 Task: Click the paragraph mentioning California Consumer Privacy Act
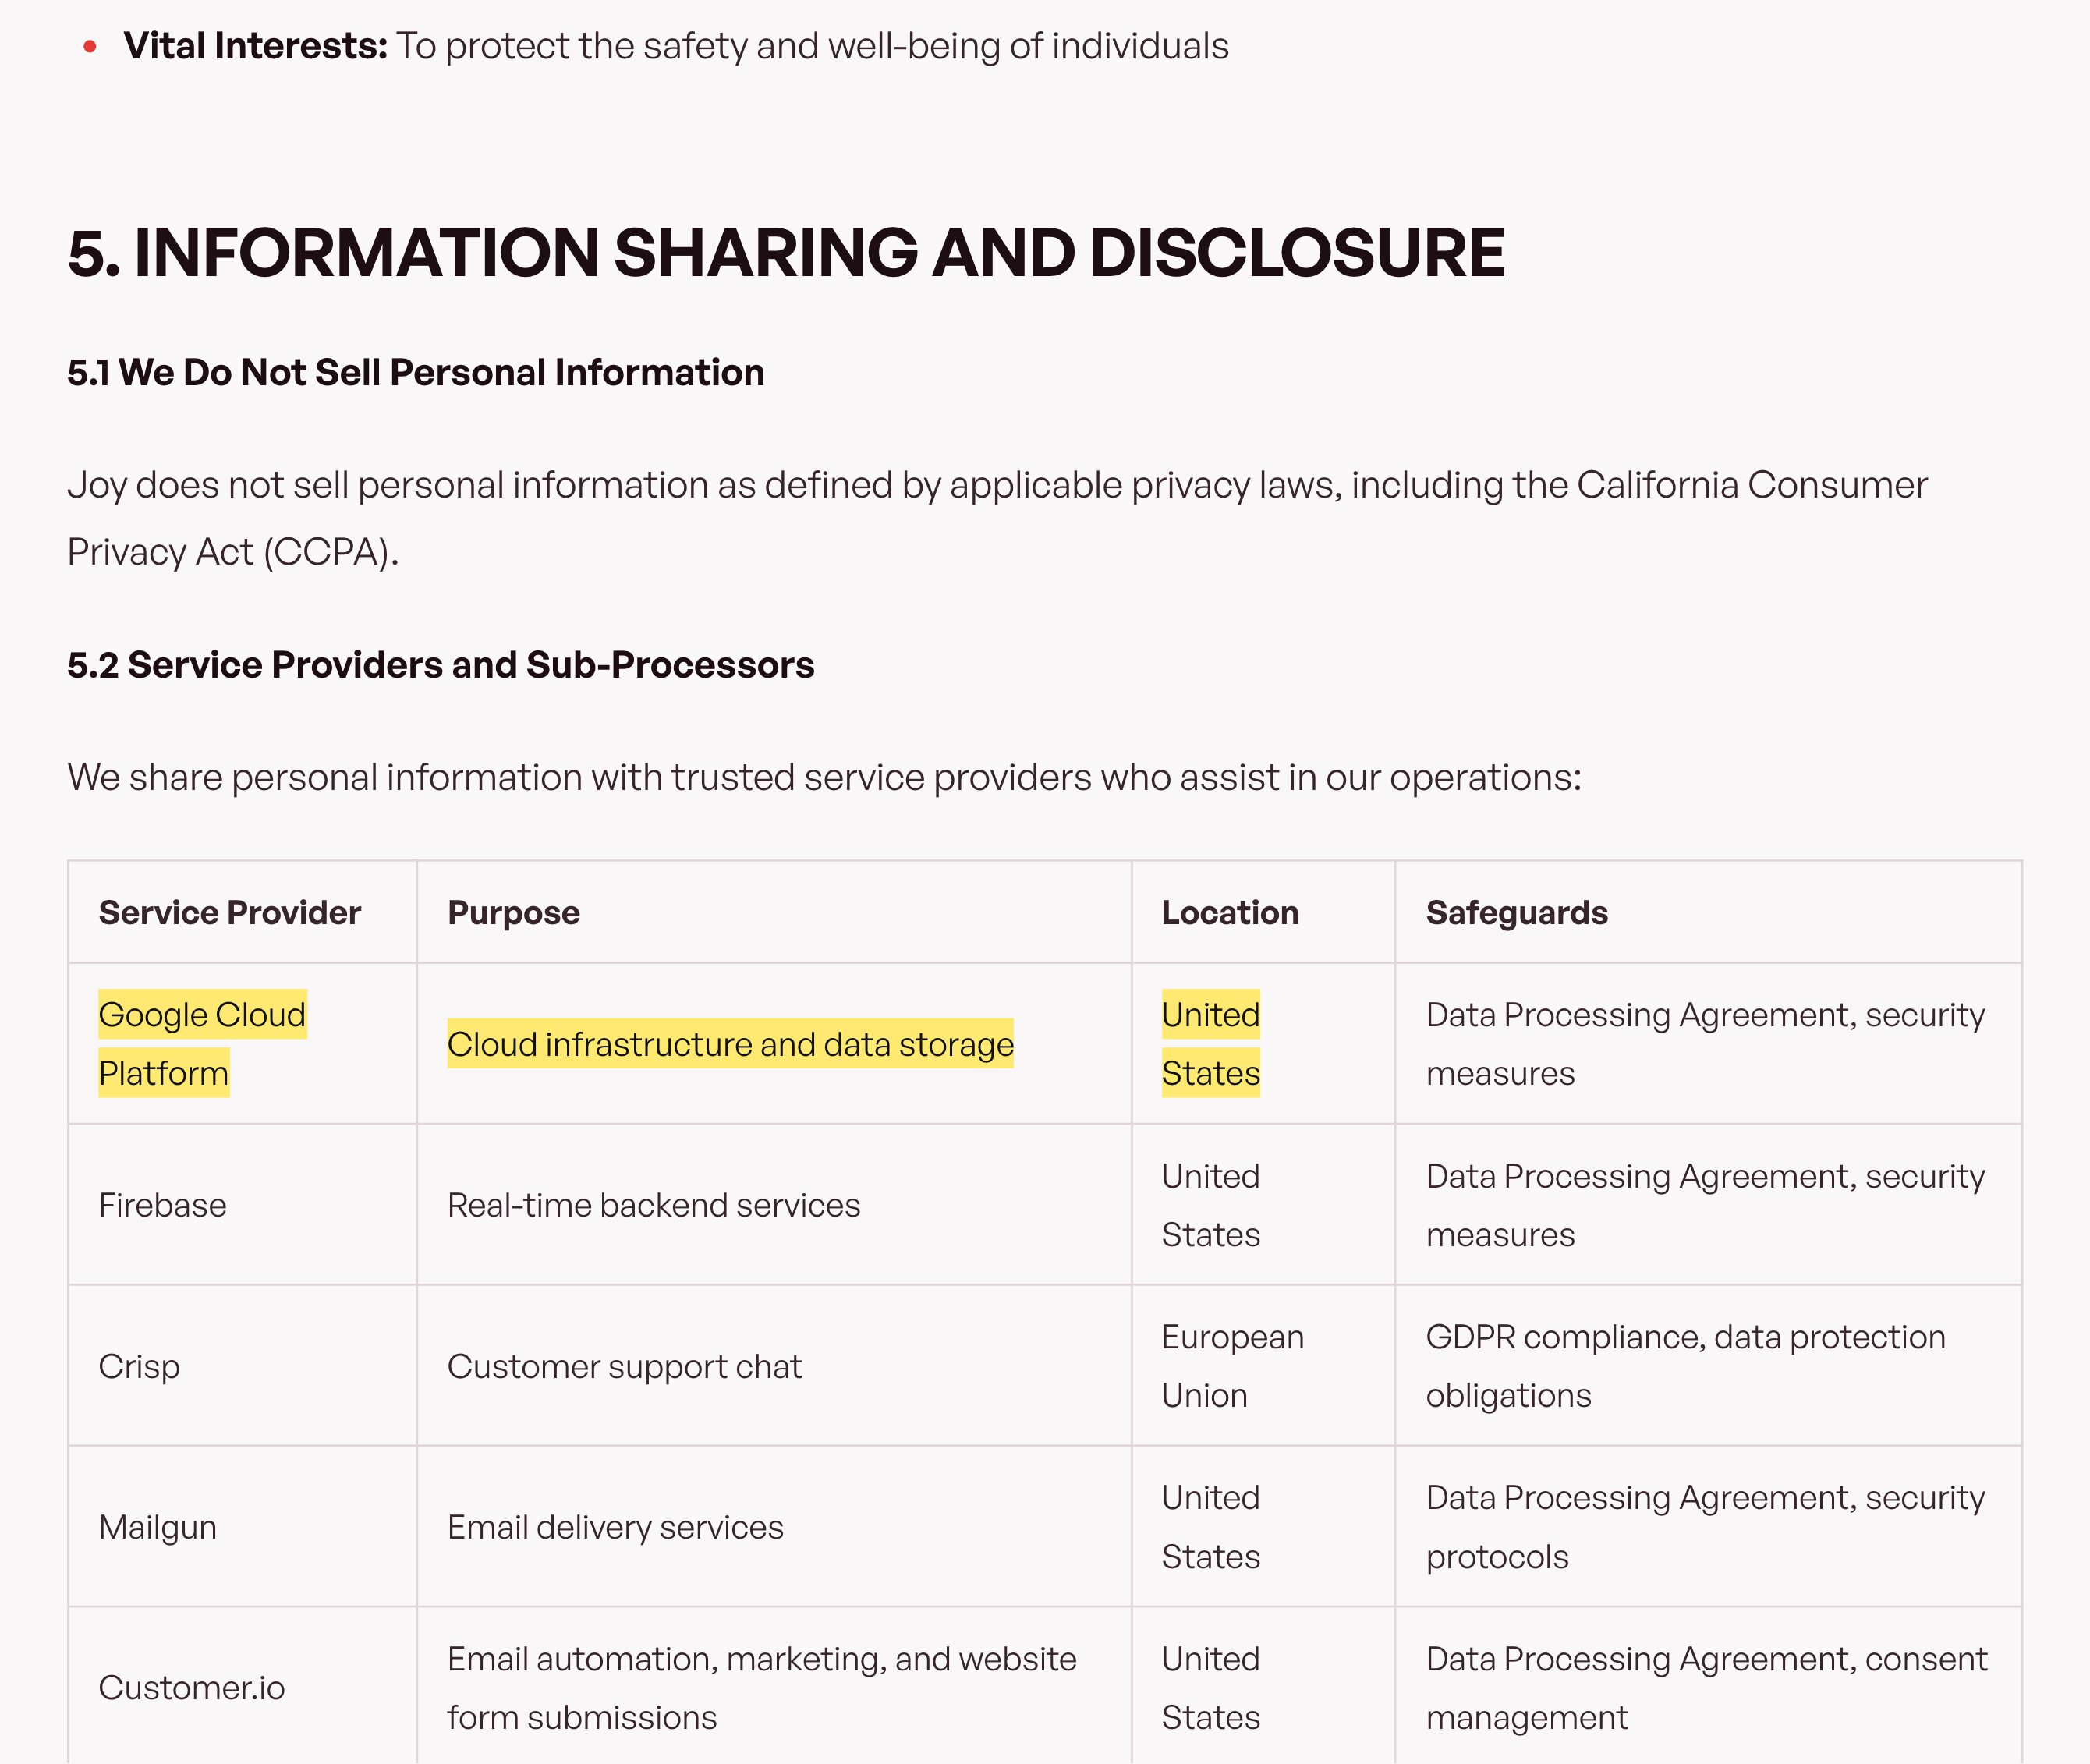[x=997, y=518]
